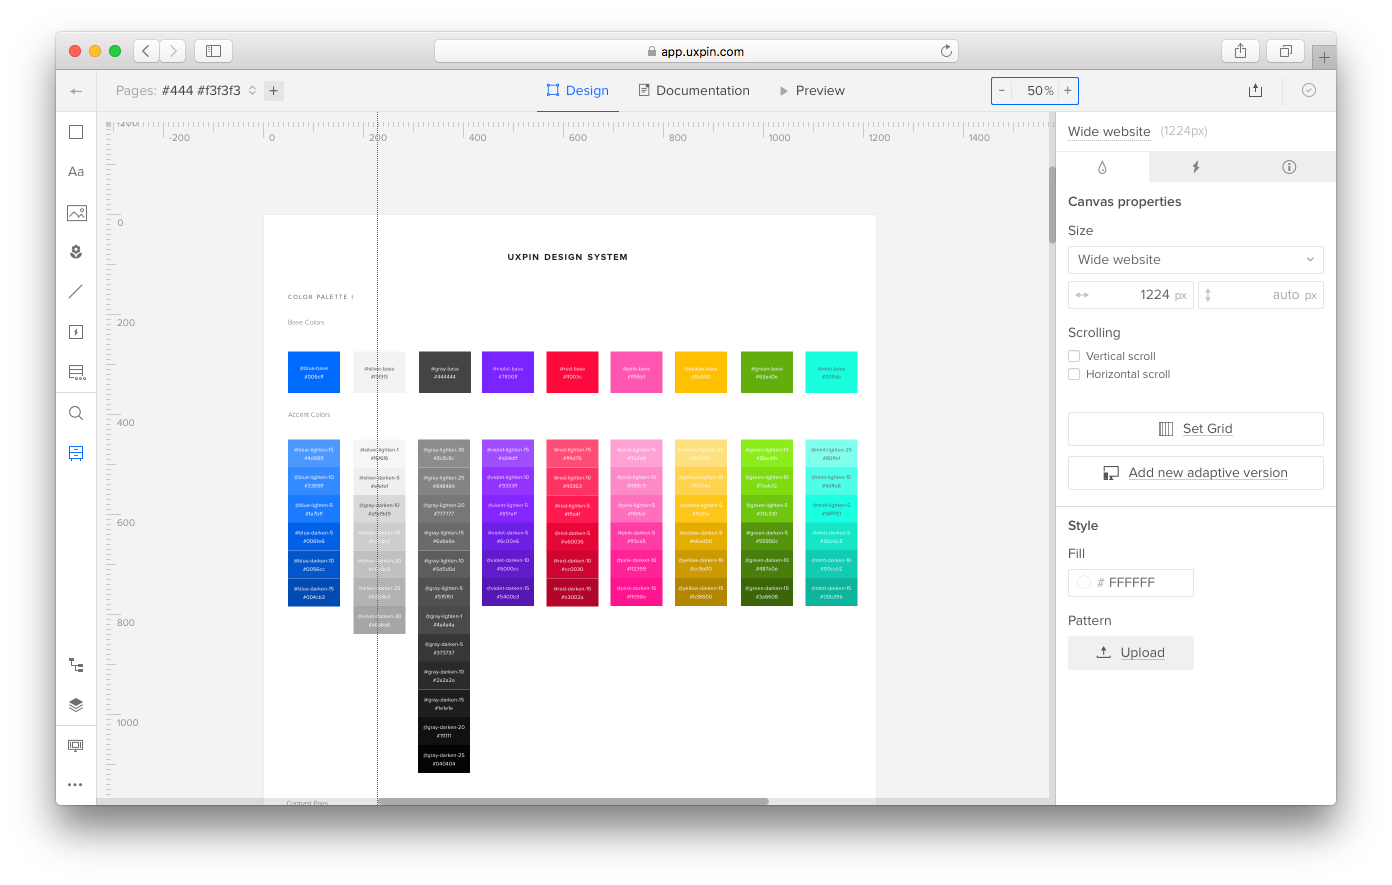Open the Sitemap tree icon

point(76,665)
